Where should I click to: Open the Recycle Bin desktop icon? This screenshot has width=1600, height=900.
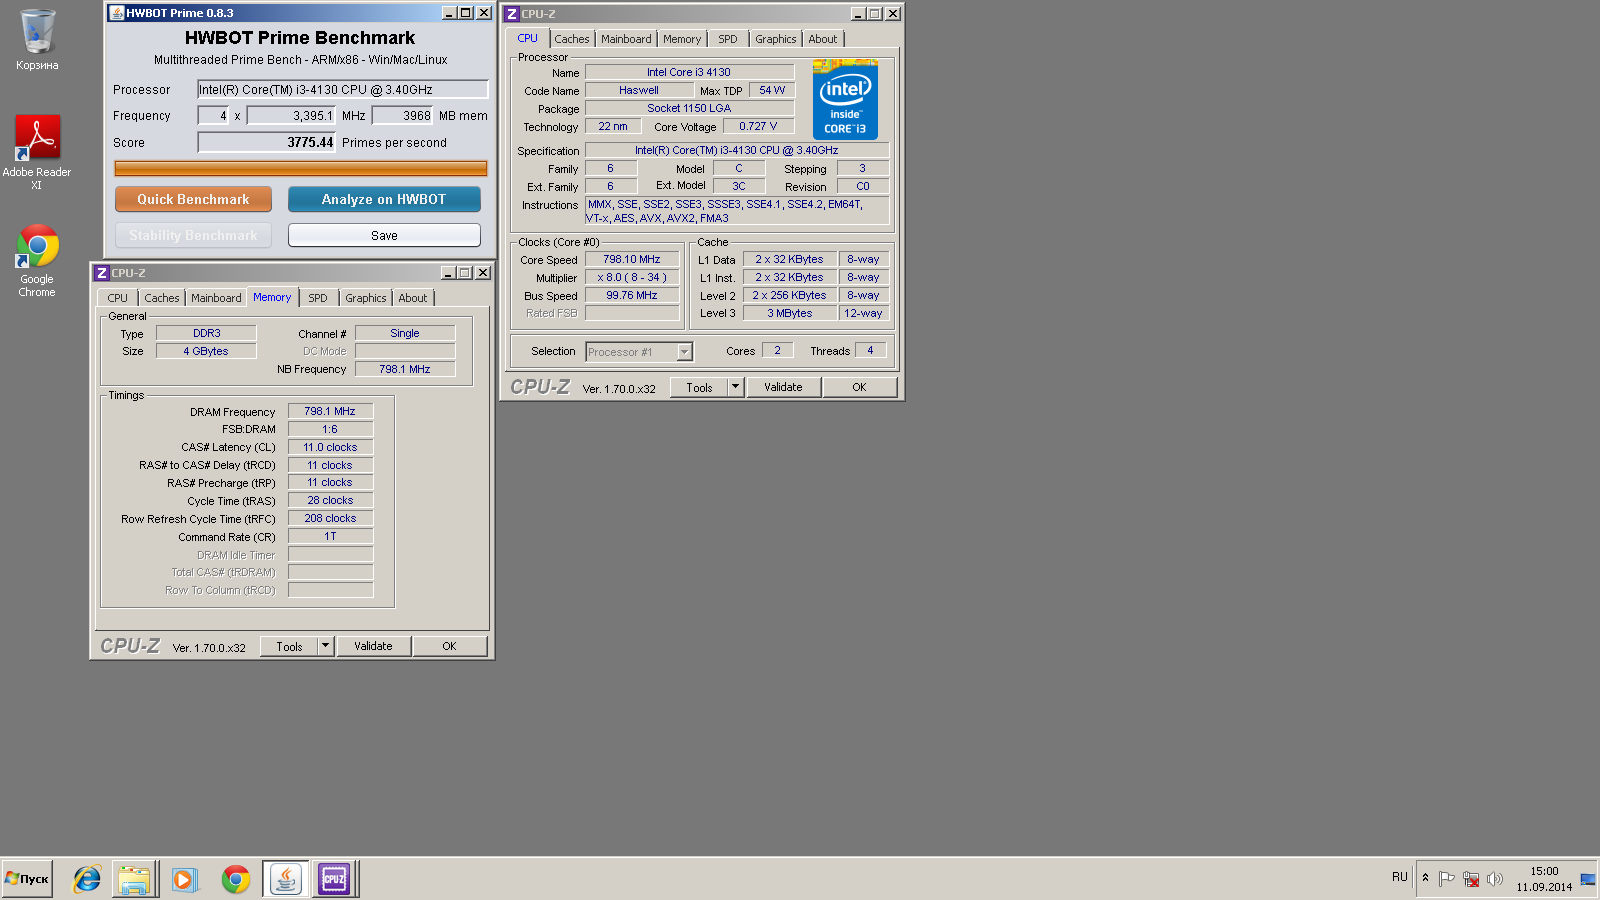37,40
